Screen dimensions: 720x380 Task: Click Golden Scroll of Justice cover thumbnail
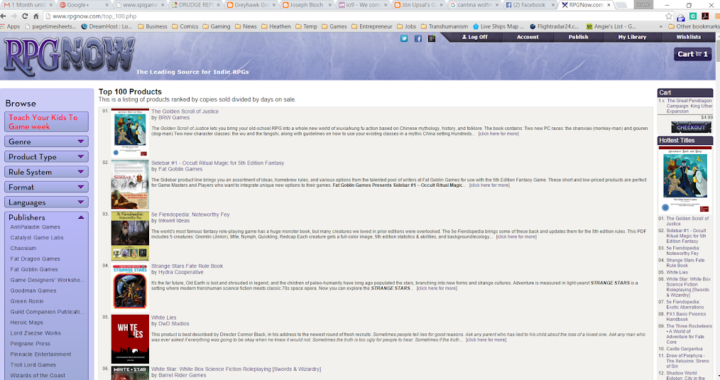click(130, 133)
